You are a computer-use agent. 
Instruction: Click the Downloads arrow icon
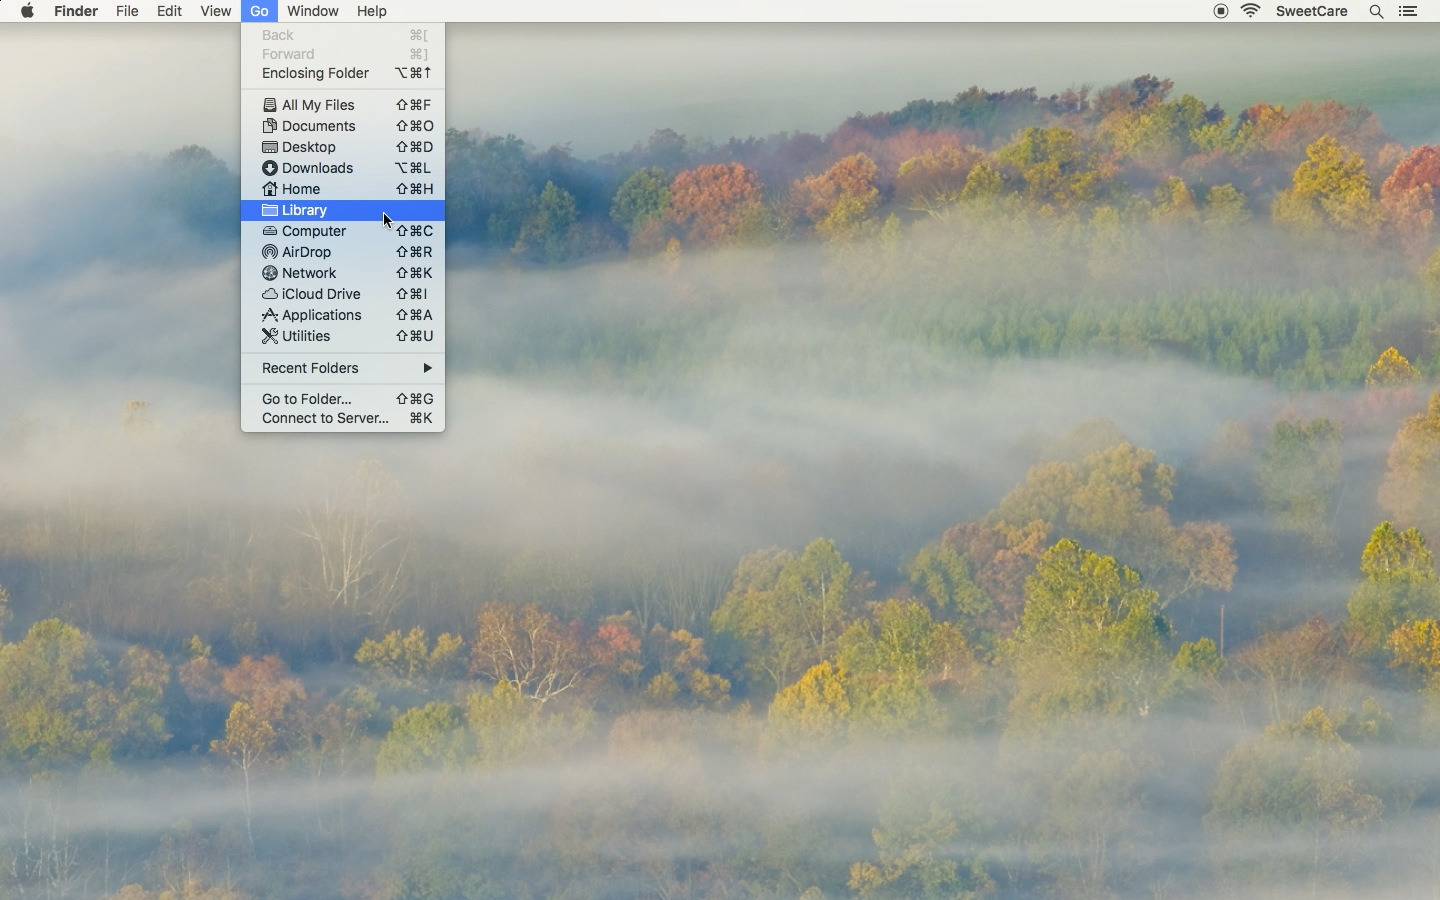[x=269, y=168]
